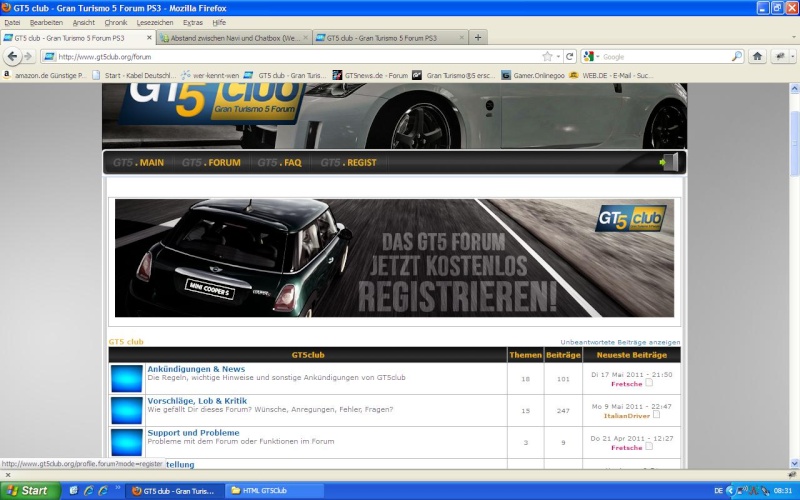Open the Bearbeiten menu
Screen dimensions: 800x500
tap(46, 22)
